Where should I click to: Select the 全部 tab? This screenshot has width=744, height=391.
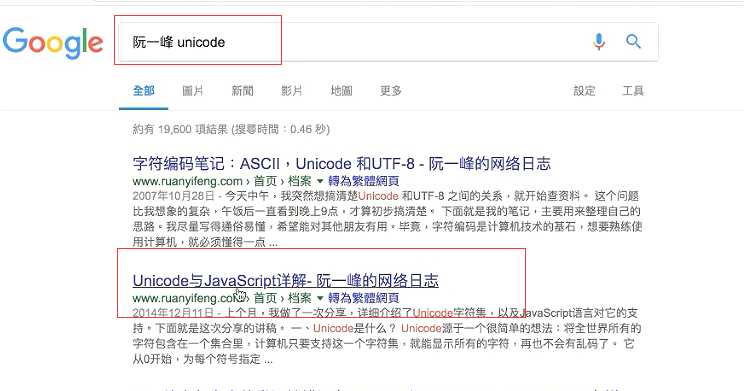pos(144,90)
